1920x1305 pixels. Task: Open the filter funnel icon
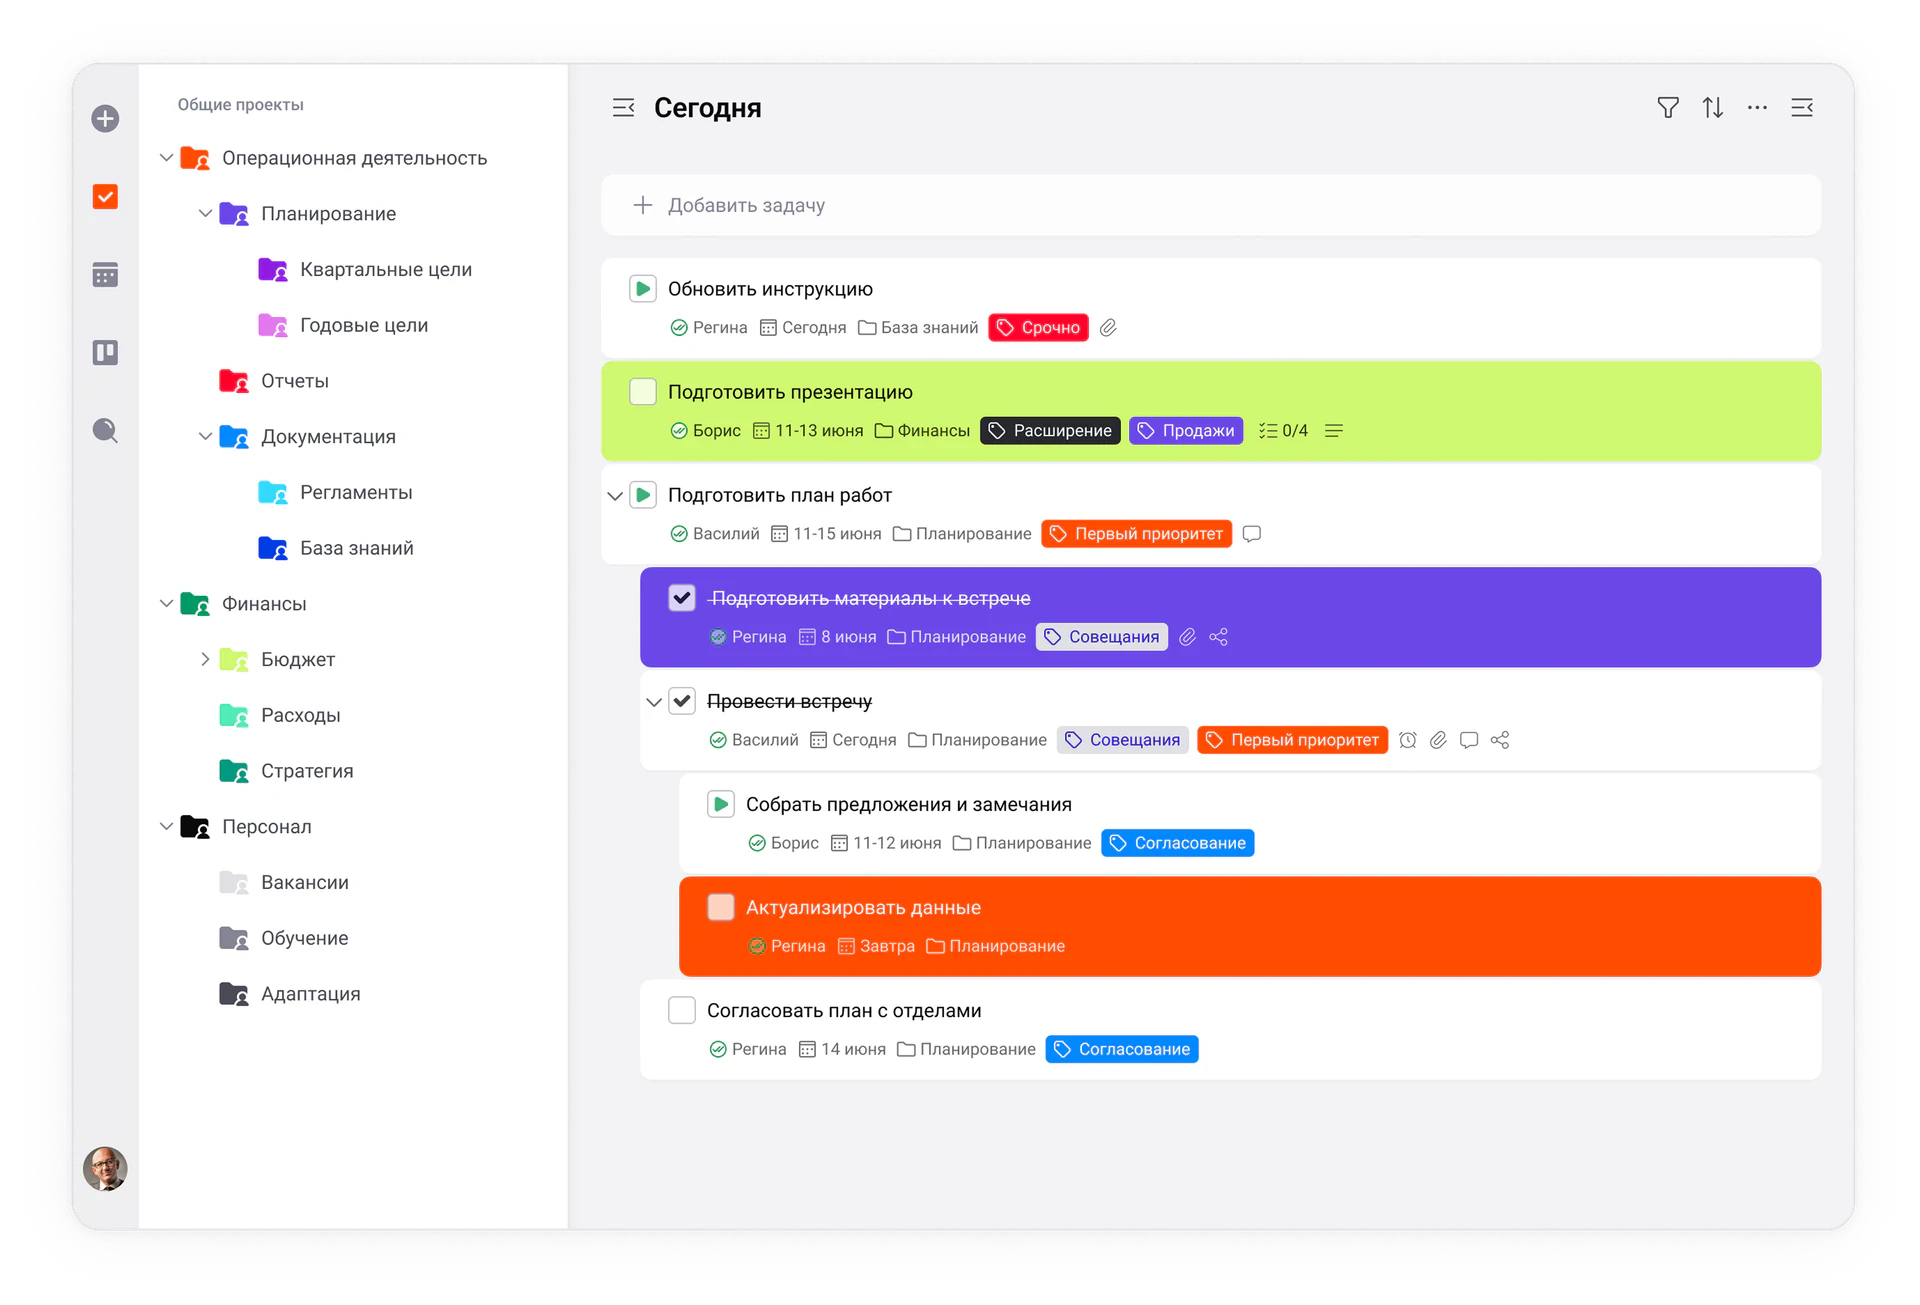(x=1667, y=108)
